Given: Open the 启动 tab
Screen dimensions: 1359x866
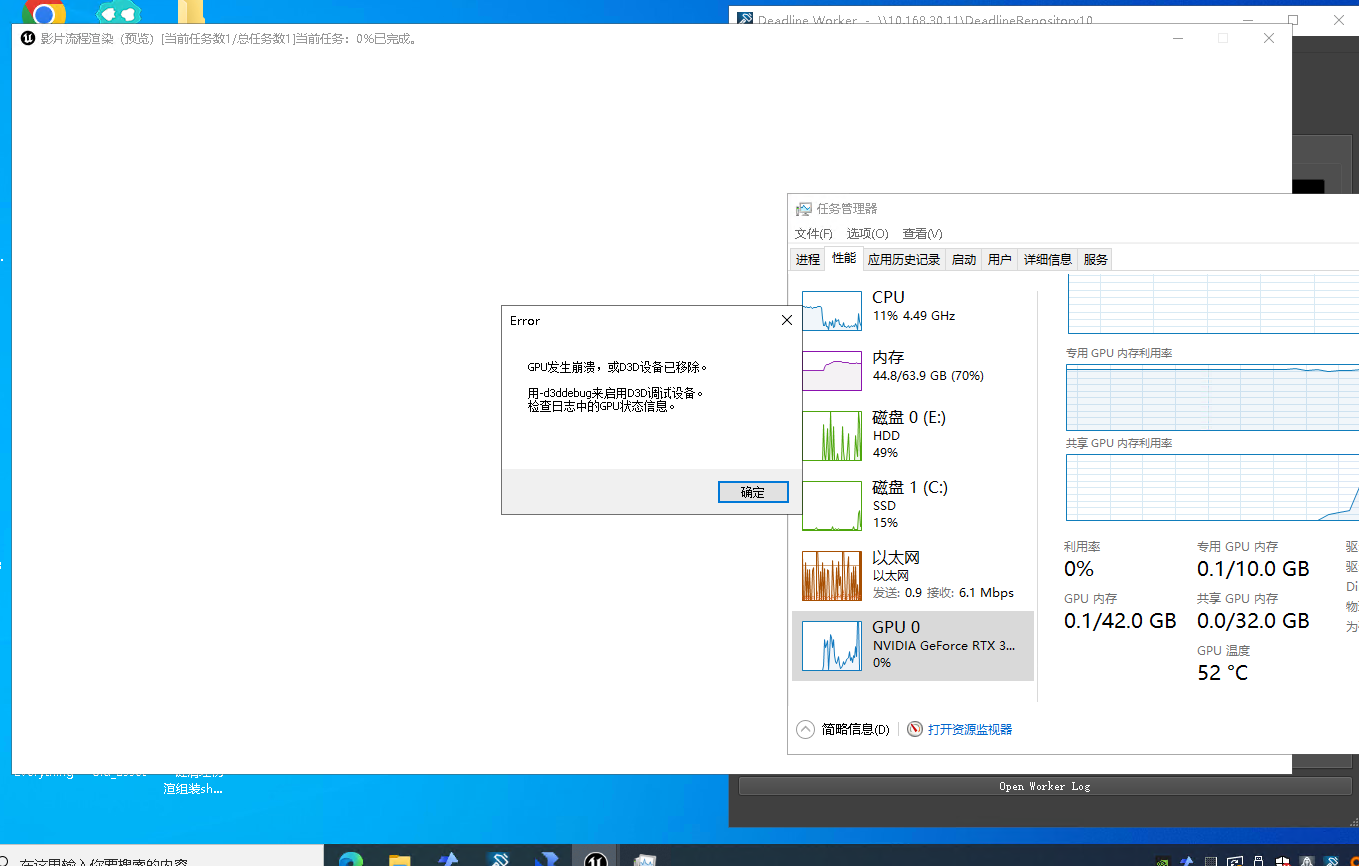Looking at the screenshot, I should [964, 259].
